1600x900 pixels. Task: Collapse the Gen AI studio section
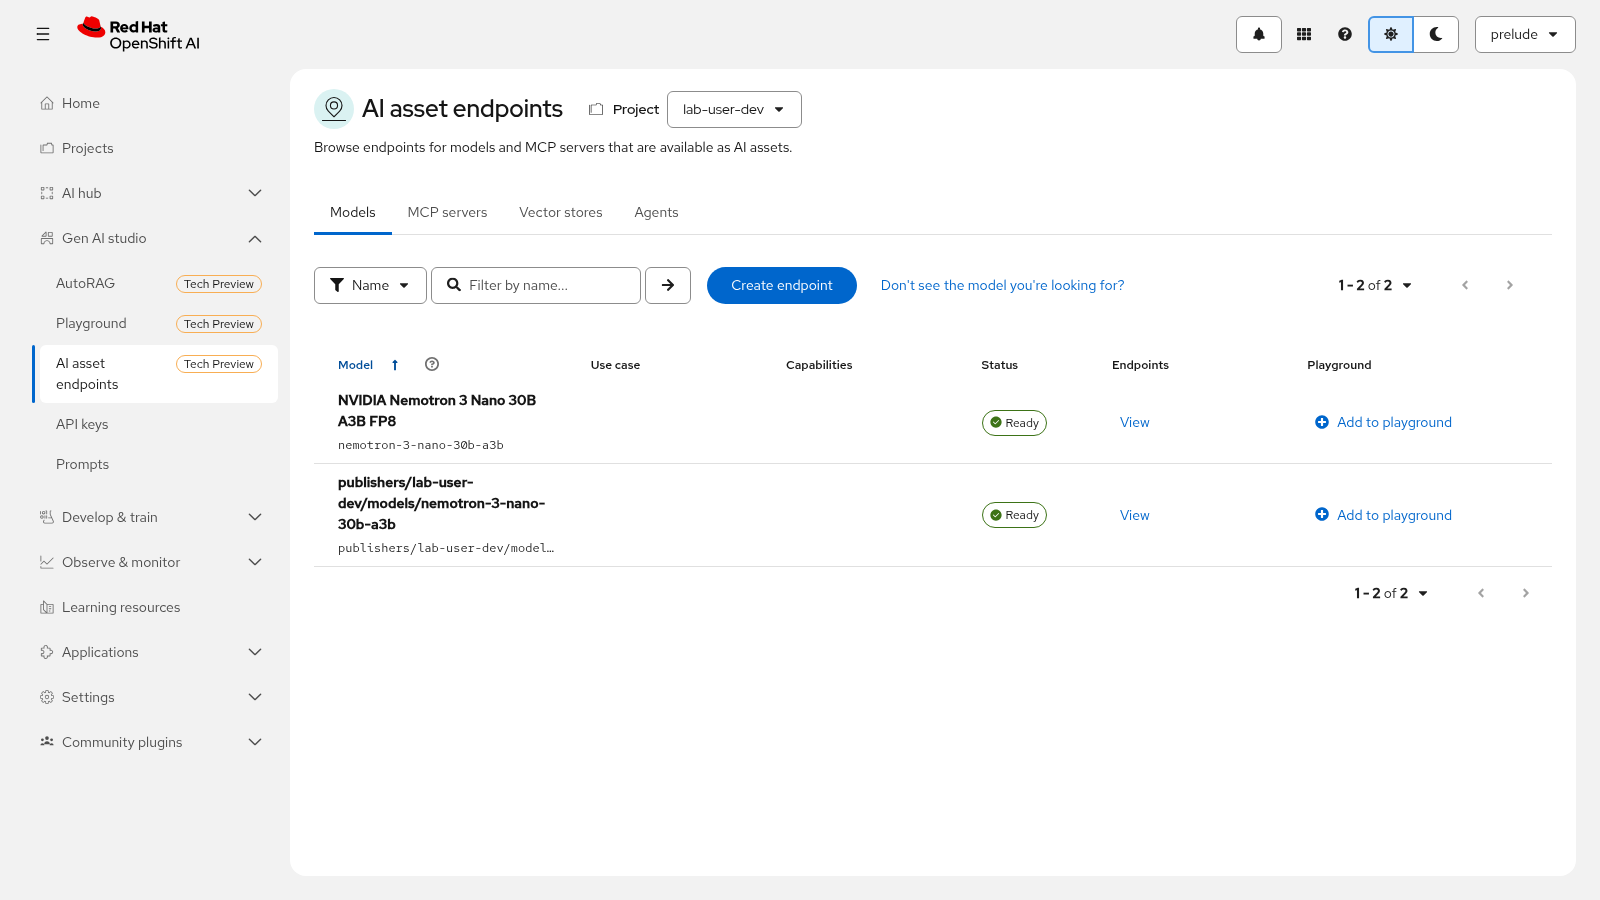(155, 238)
